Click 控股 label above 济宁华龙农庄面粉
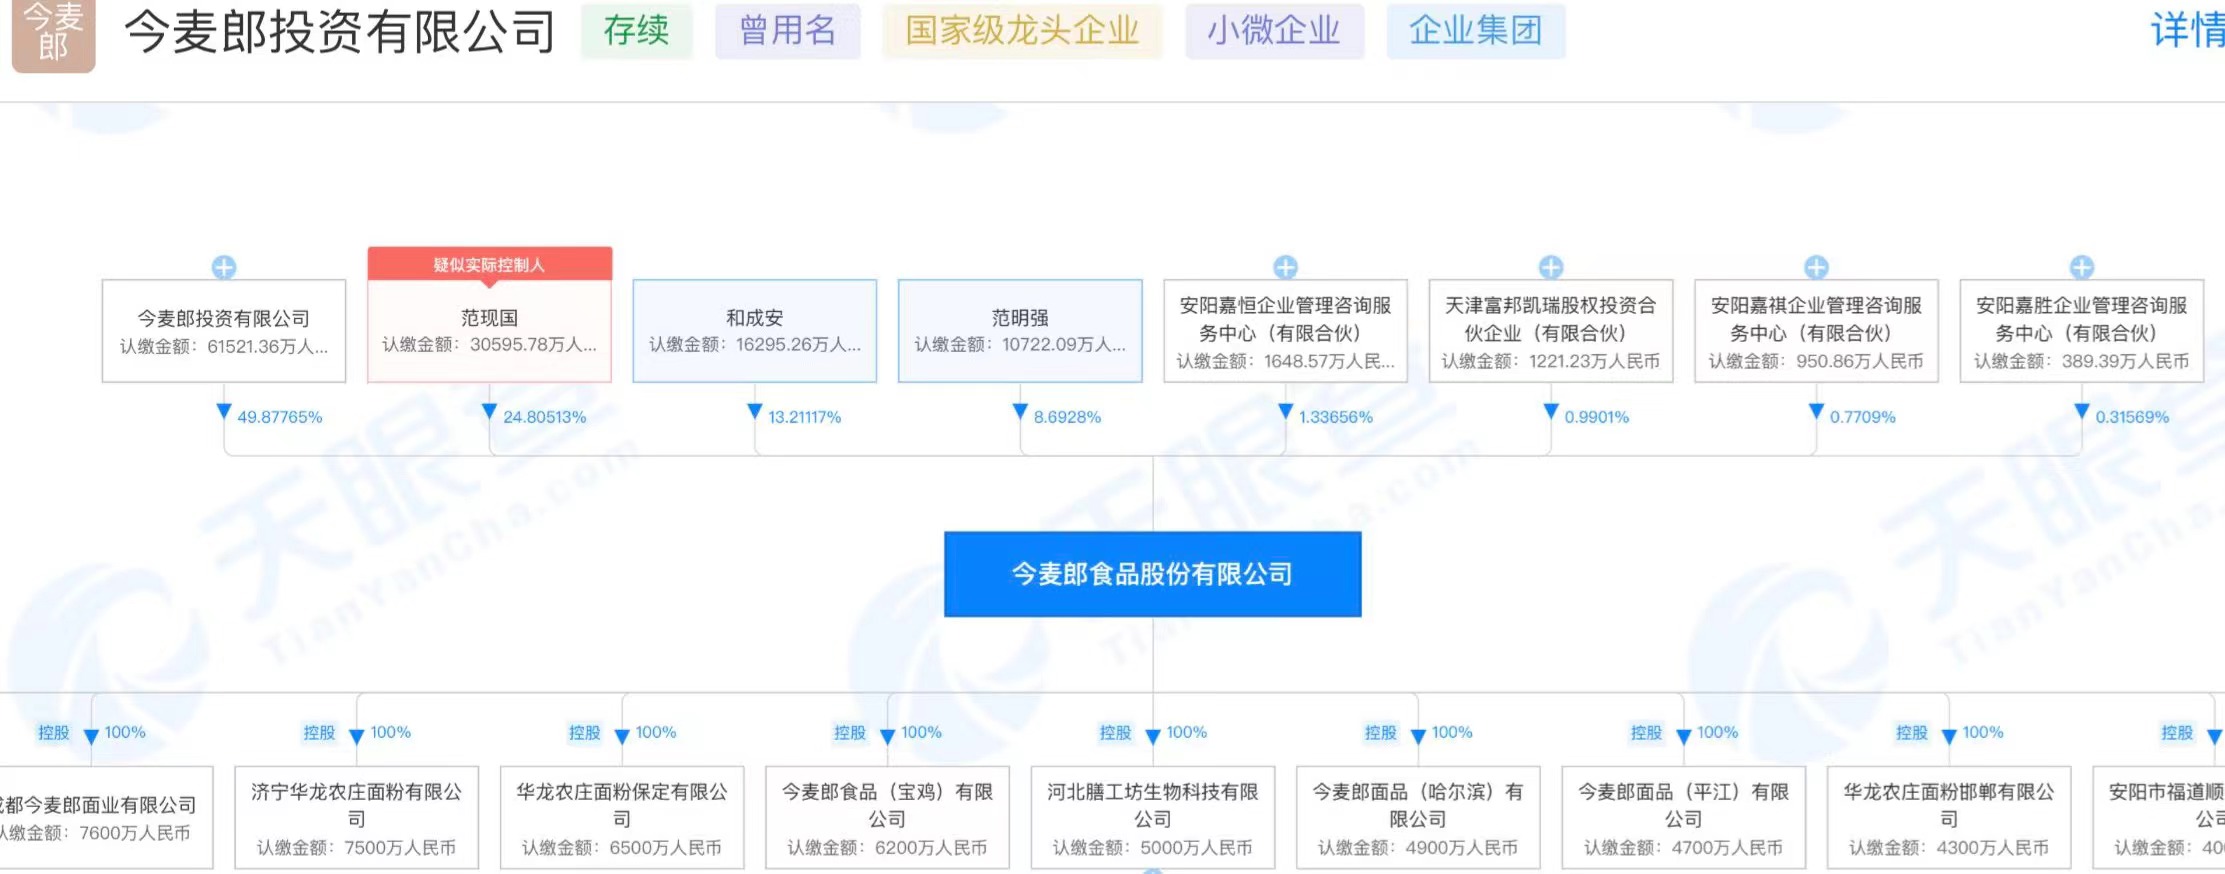The width and height of the screenshot is (2225, 874). click(x=319, y=732)
